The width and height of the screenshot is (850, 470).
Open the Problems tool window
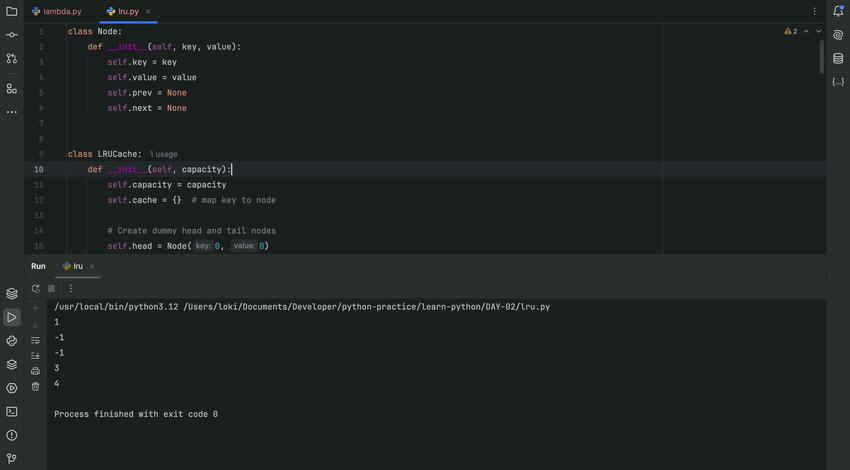(12, 435)
